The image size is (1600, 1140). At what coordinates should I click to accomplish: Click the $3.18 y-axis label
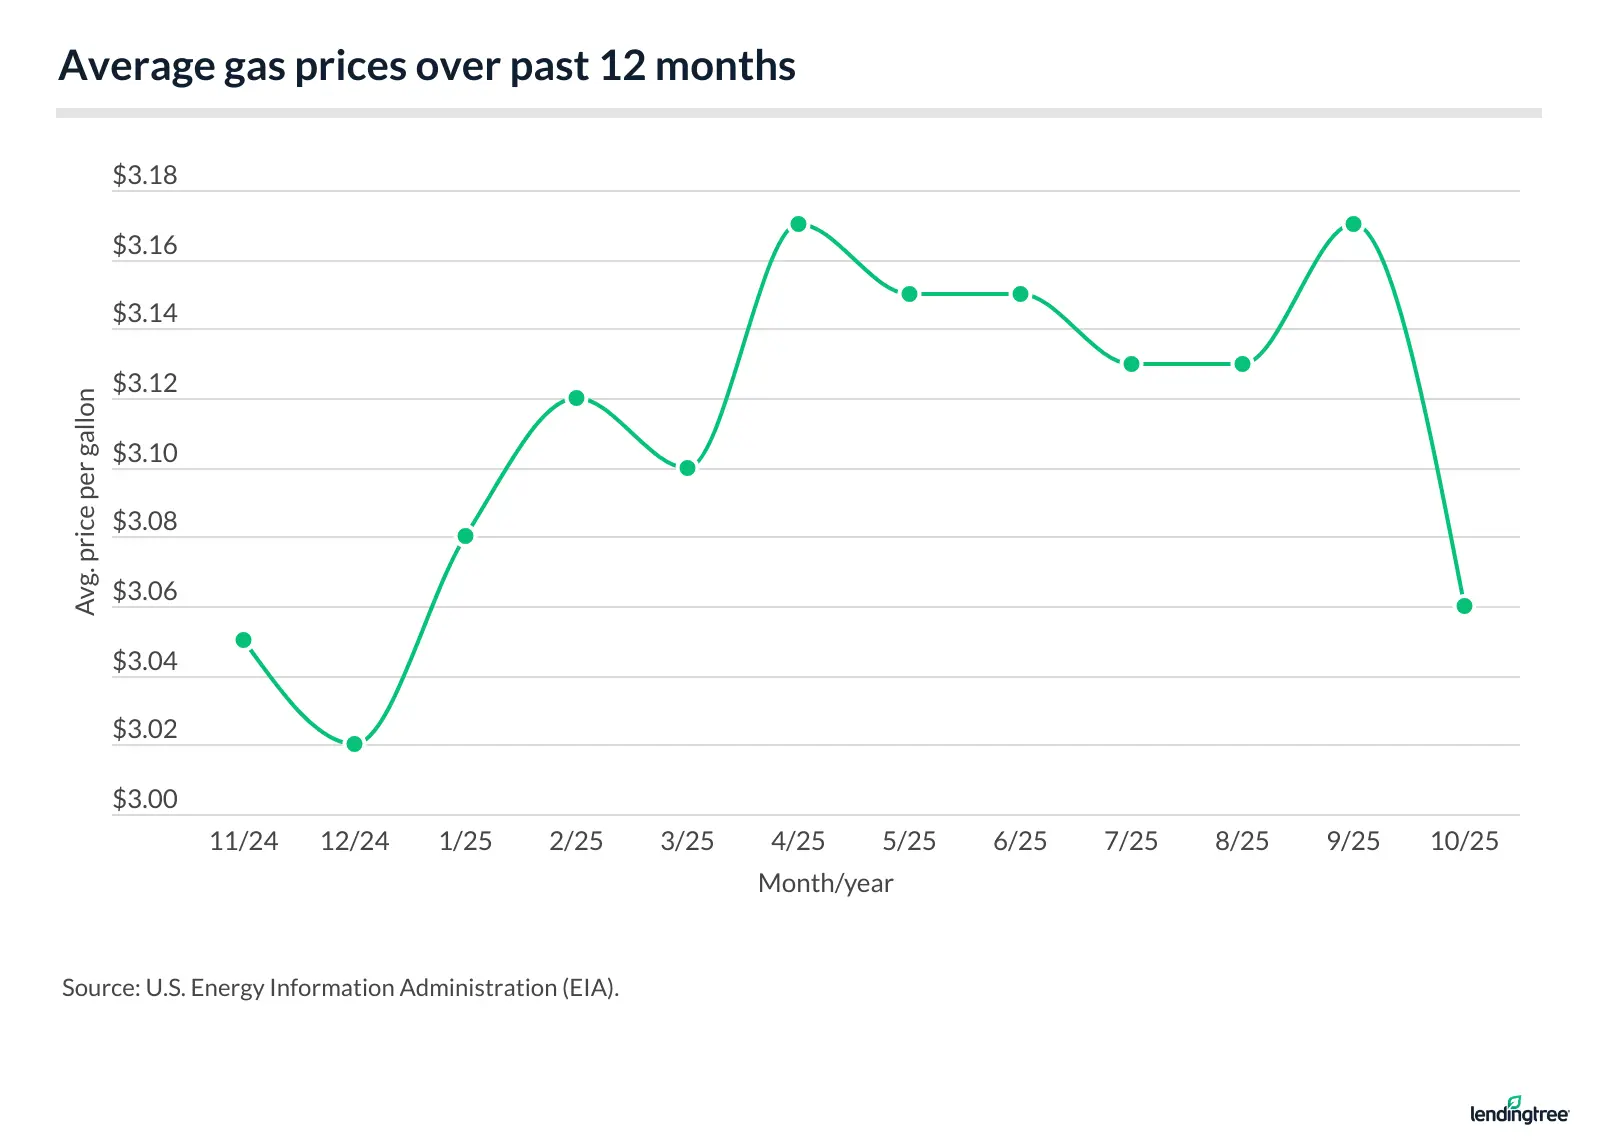click(145, 176)
